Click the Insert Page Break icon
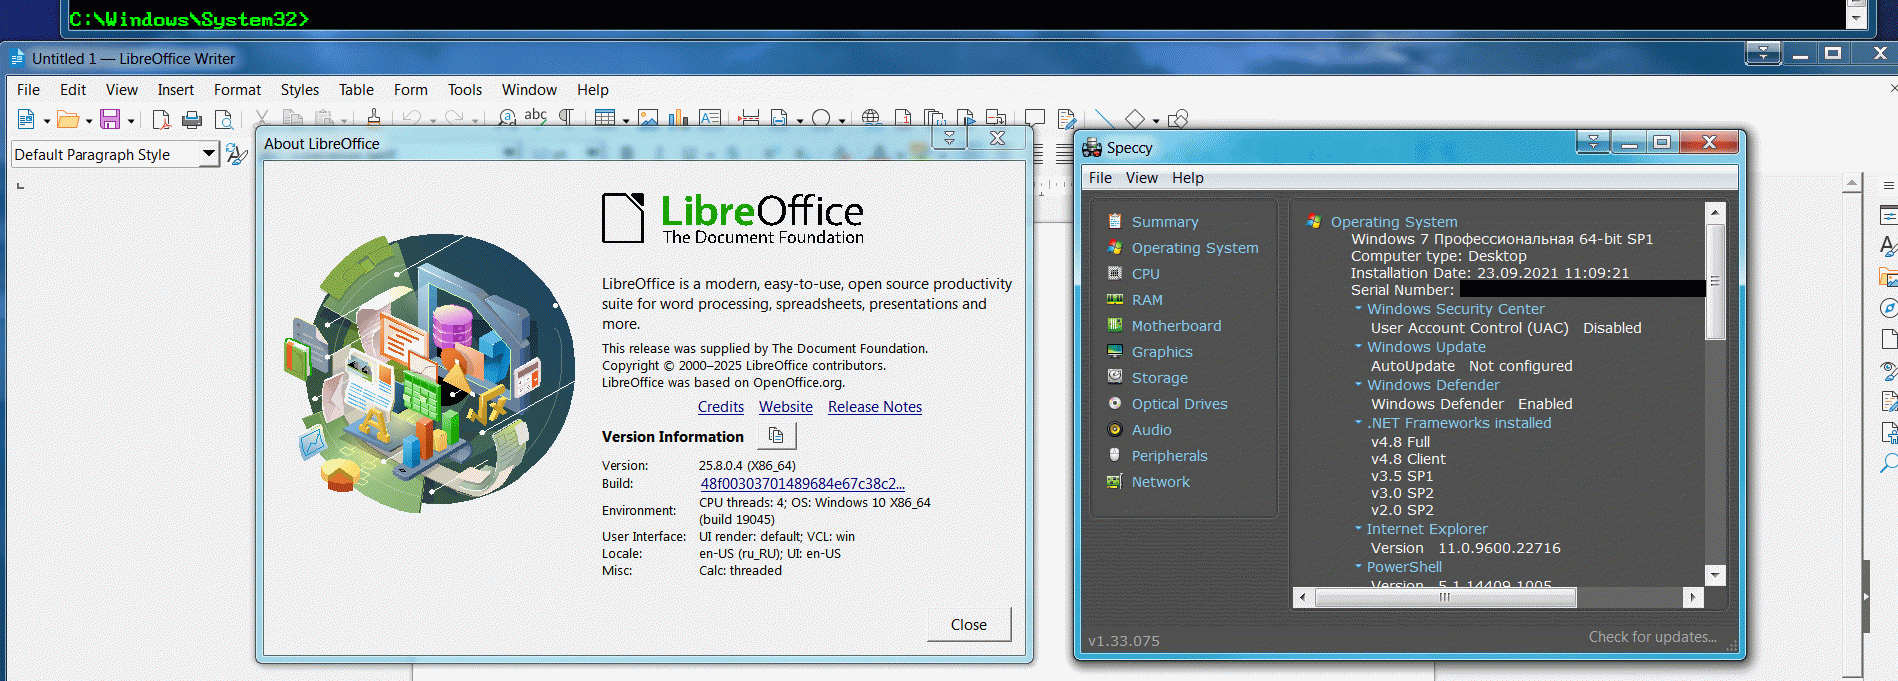The image size is (1898, 681). [748, 118]
